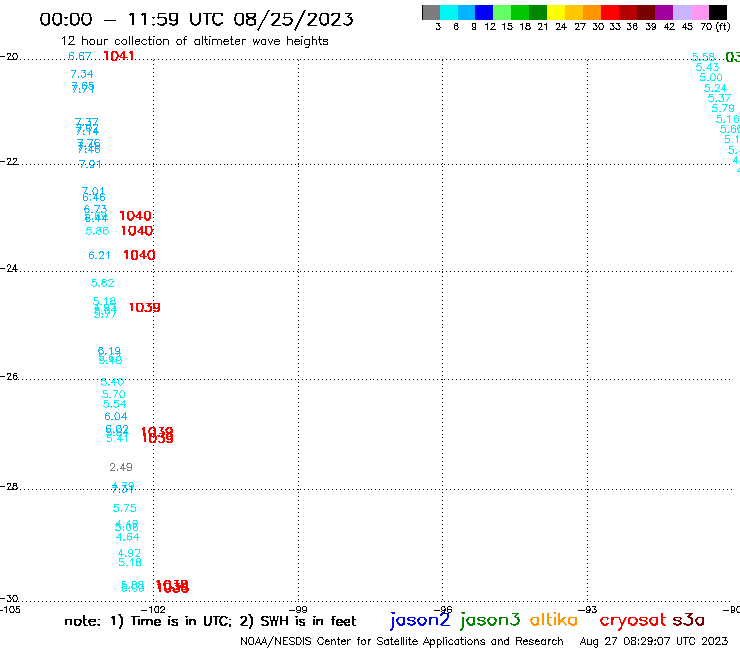Click the wave height value '5.70'
740x650 pixels.
[114, 394]
